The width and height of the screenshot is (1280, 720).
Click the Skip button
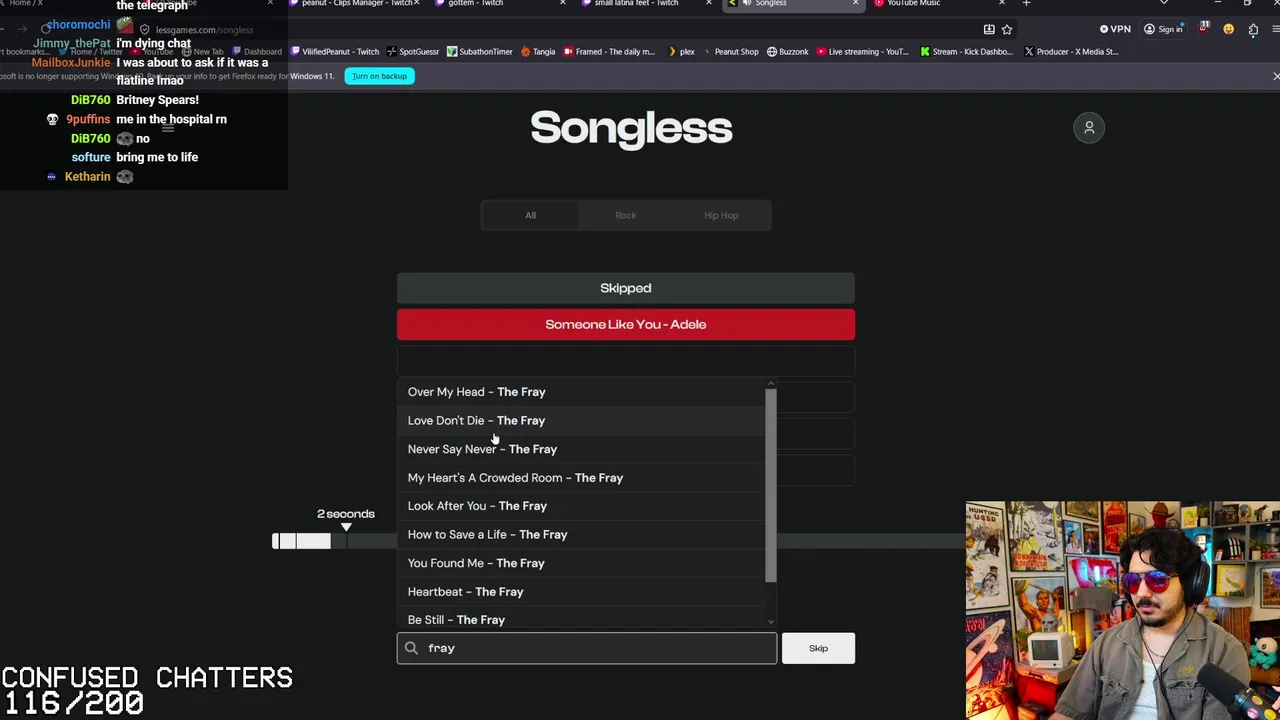818,648
